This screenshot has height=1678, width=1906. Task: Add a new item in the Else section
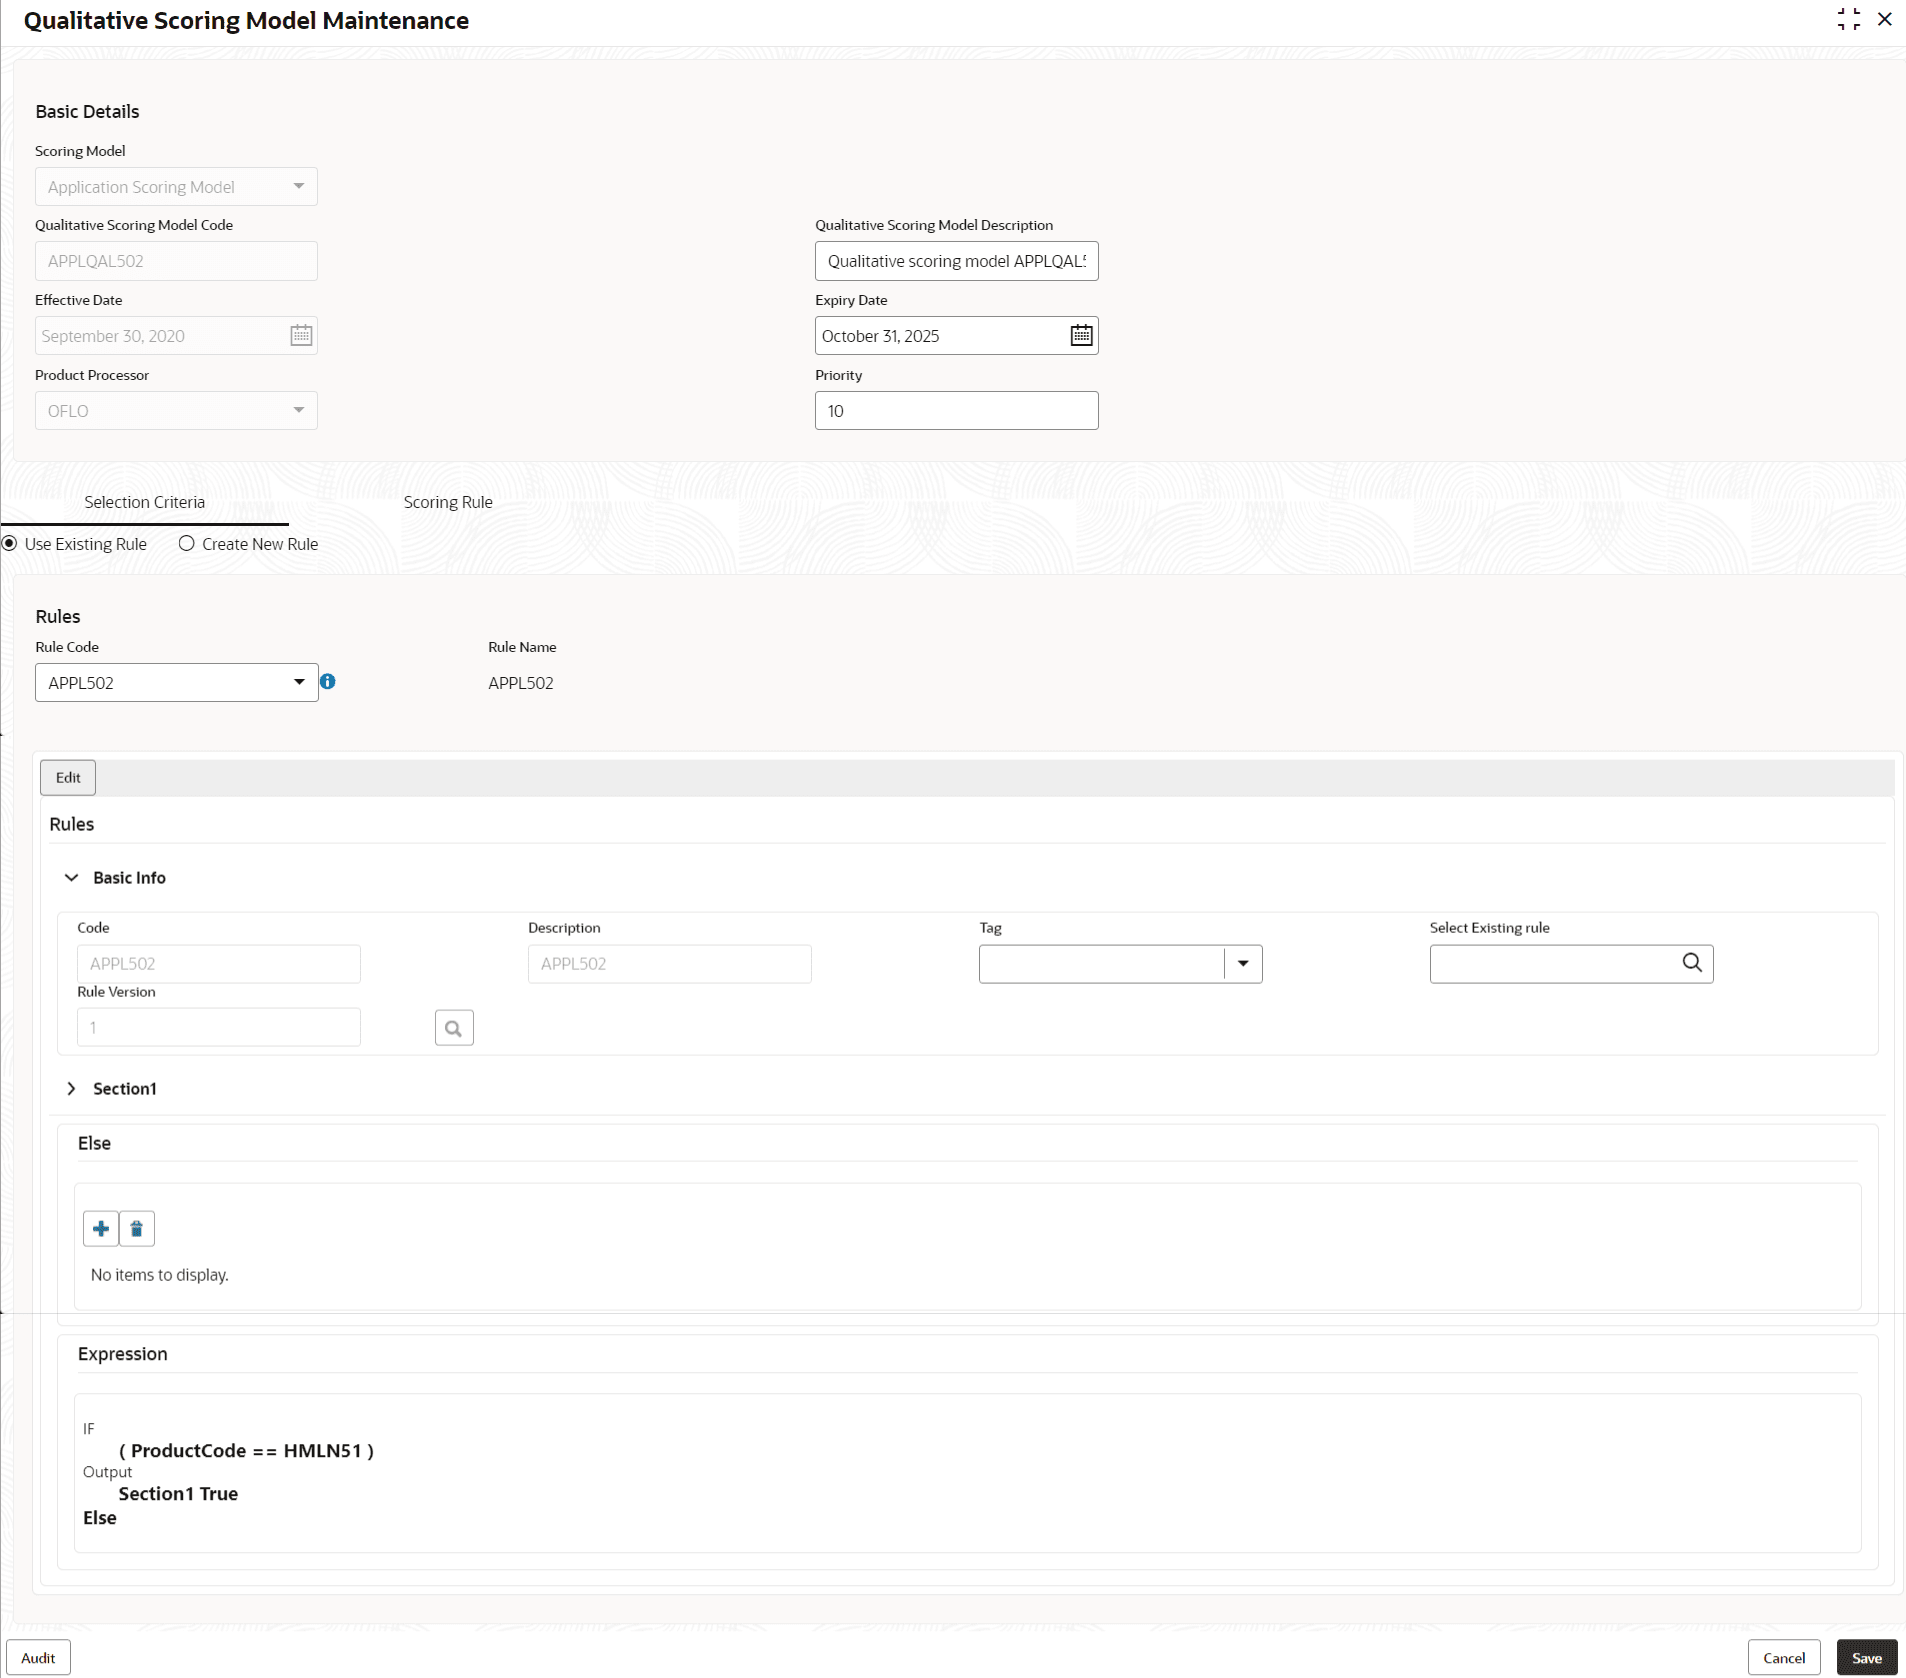coord(101,1228)
